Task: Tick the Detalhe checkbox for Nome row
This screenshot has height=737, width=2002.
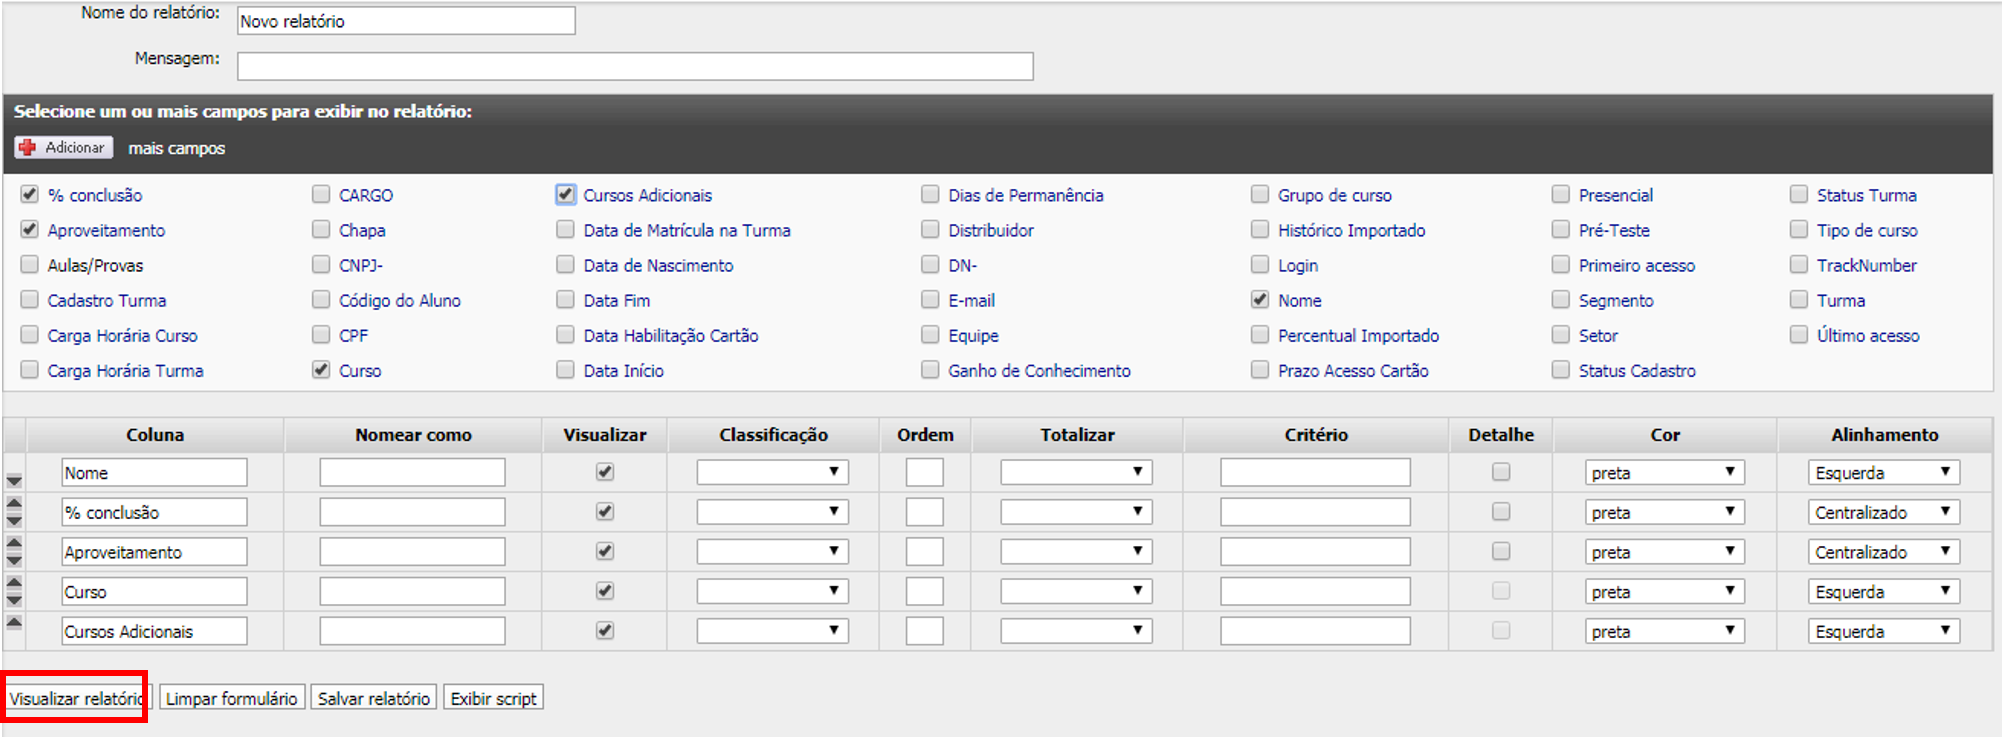Action: coord(1500,472)
